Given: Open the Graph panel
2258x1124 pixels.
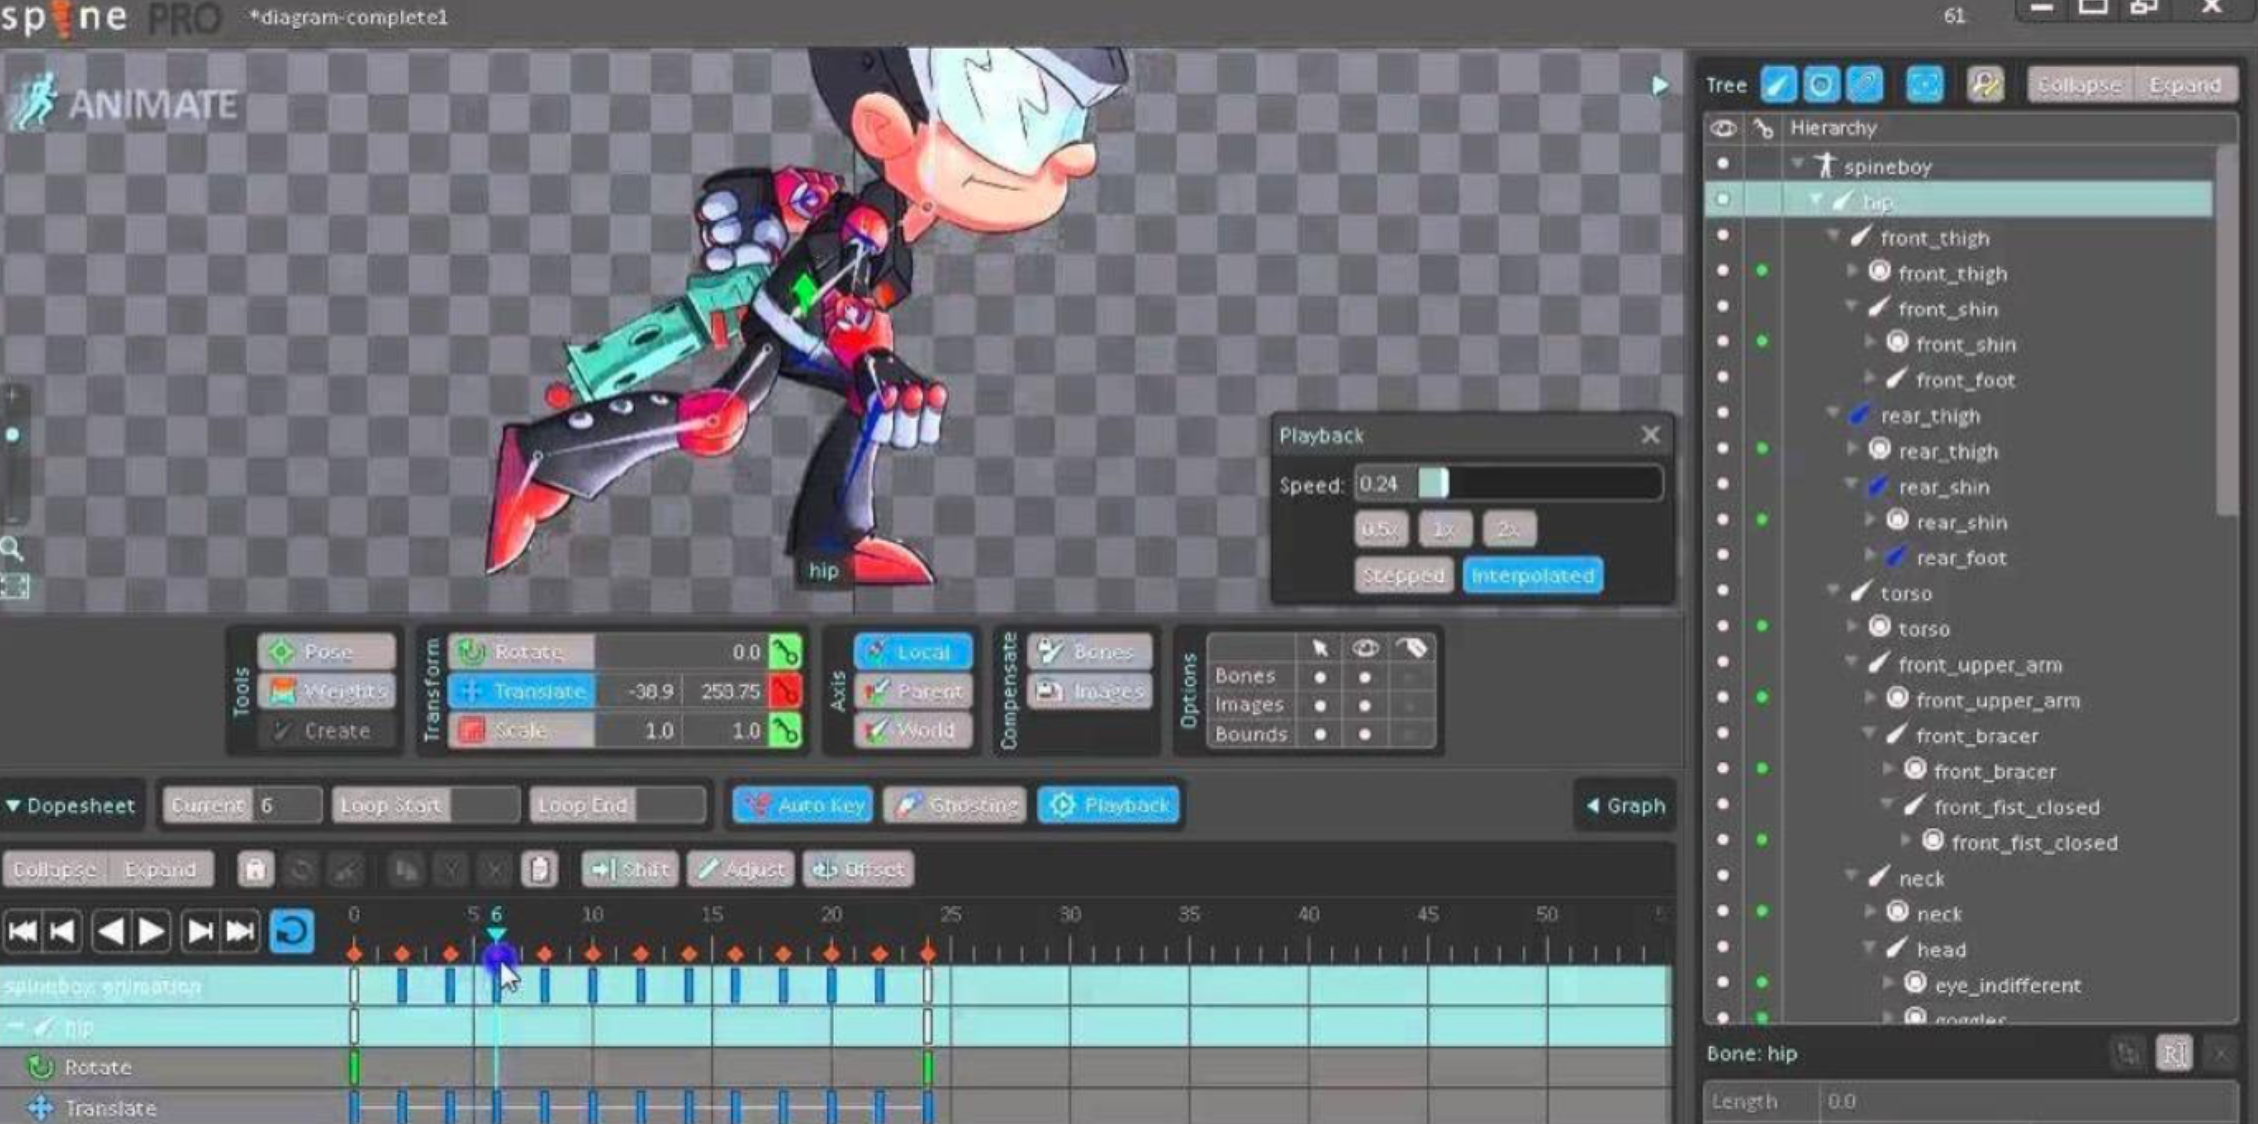Looking at the screenshot, I should 1626,805.
